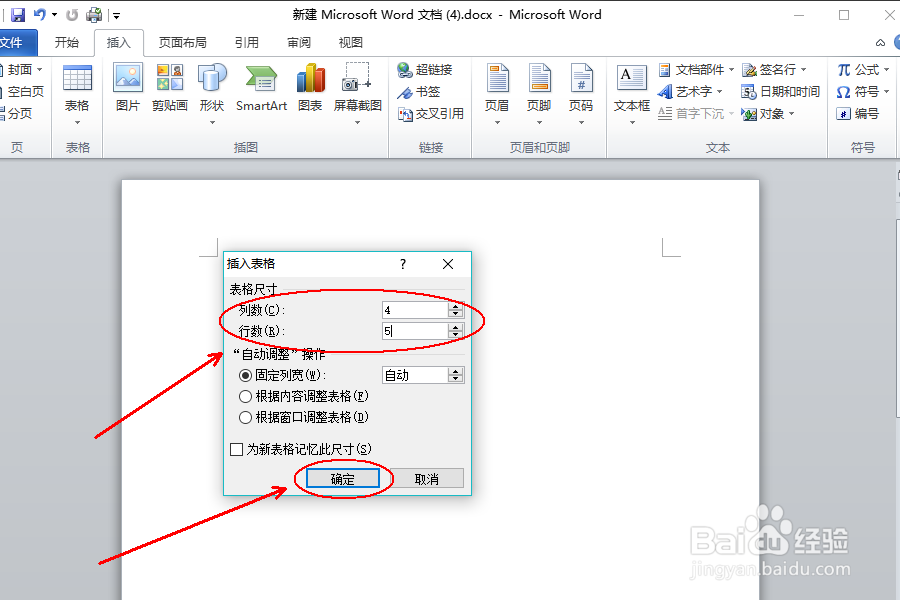This screenshot has height=600, width=900.
Task: Open the 文档部件 quick parts menu
Action: click(x=696, y=69)
